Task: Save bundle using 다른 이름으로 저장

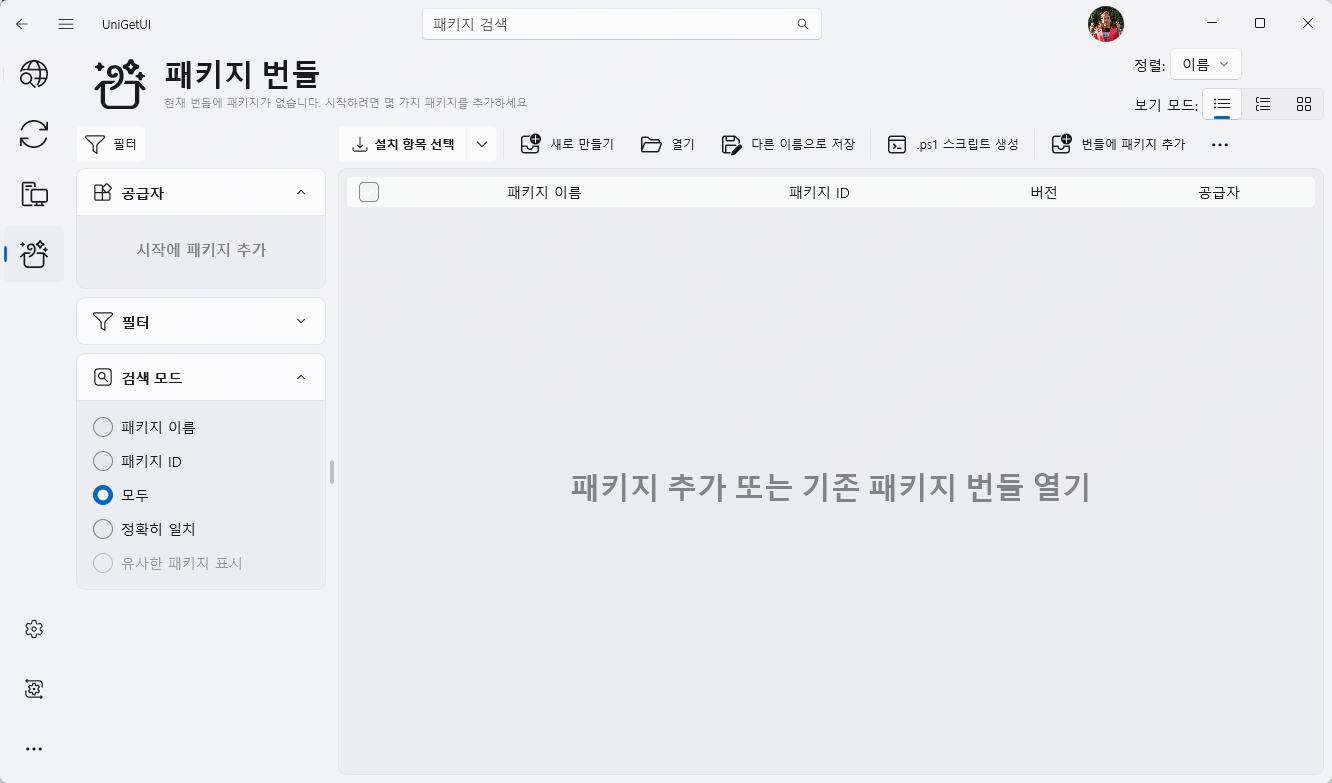Action: 788,144
